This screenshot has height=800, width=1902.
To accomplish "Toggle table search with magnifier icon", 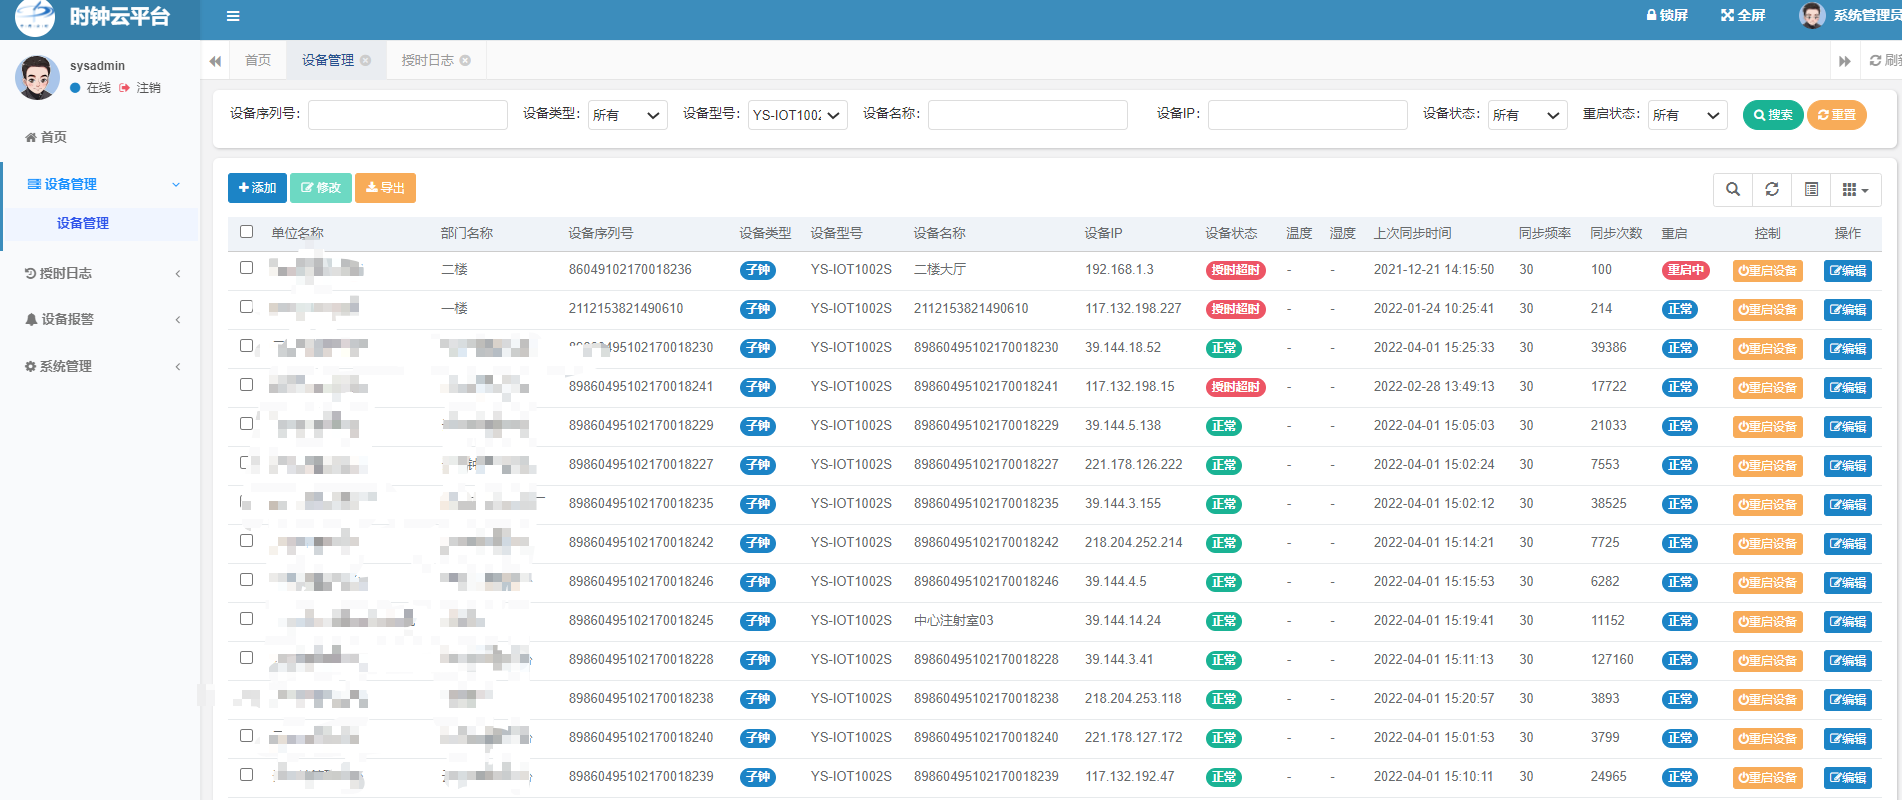I will [x=1733, y=189].
